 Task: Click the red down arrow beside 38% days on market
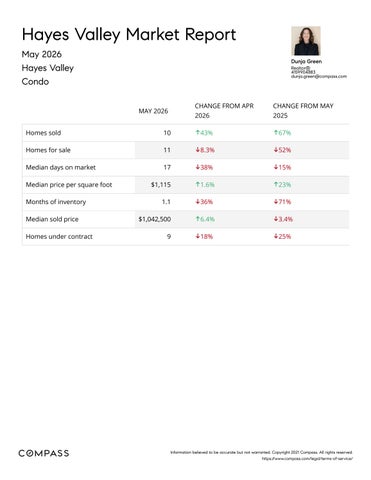point(197,167)
